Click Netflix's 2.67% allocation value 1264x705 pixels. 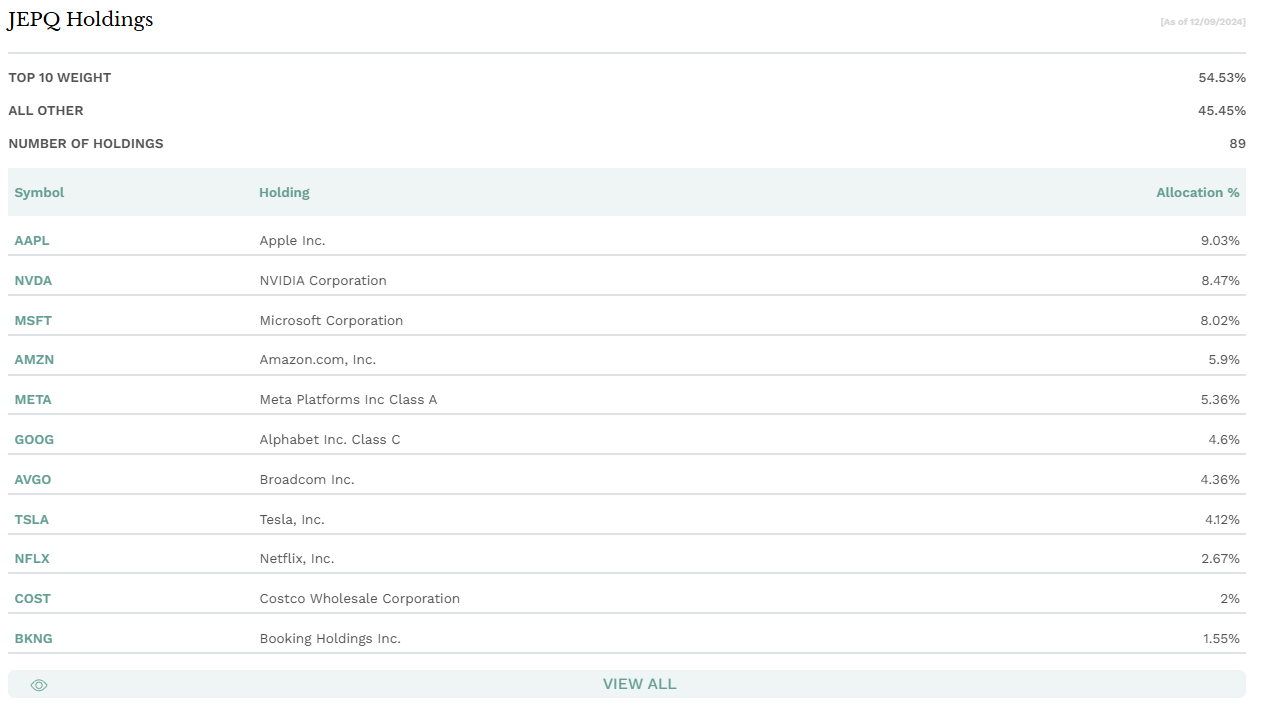pyautogui.click(x=1220, y=559)
